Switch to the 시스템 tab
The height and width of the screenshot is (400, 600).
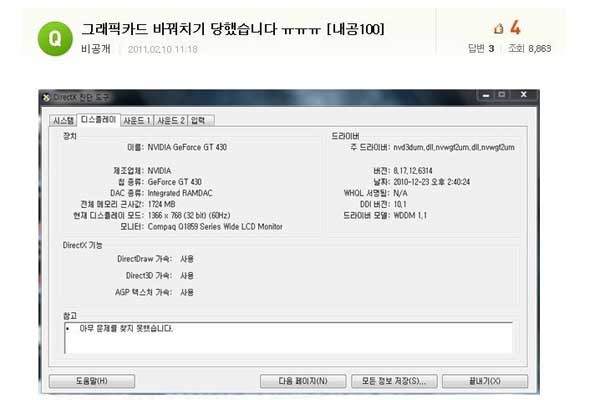pos(62,119)
